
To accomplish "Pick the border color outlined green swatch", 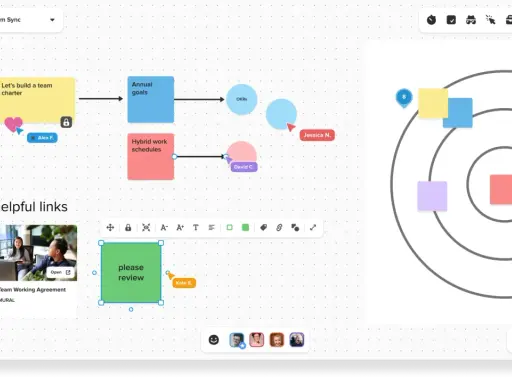I will tap(229, 228).
